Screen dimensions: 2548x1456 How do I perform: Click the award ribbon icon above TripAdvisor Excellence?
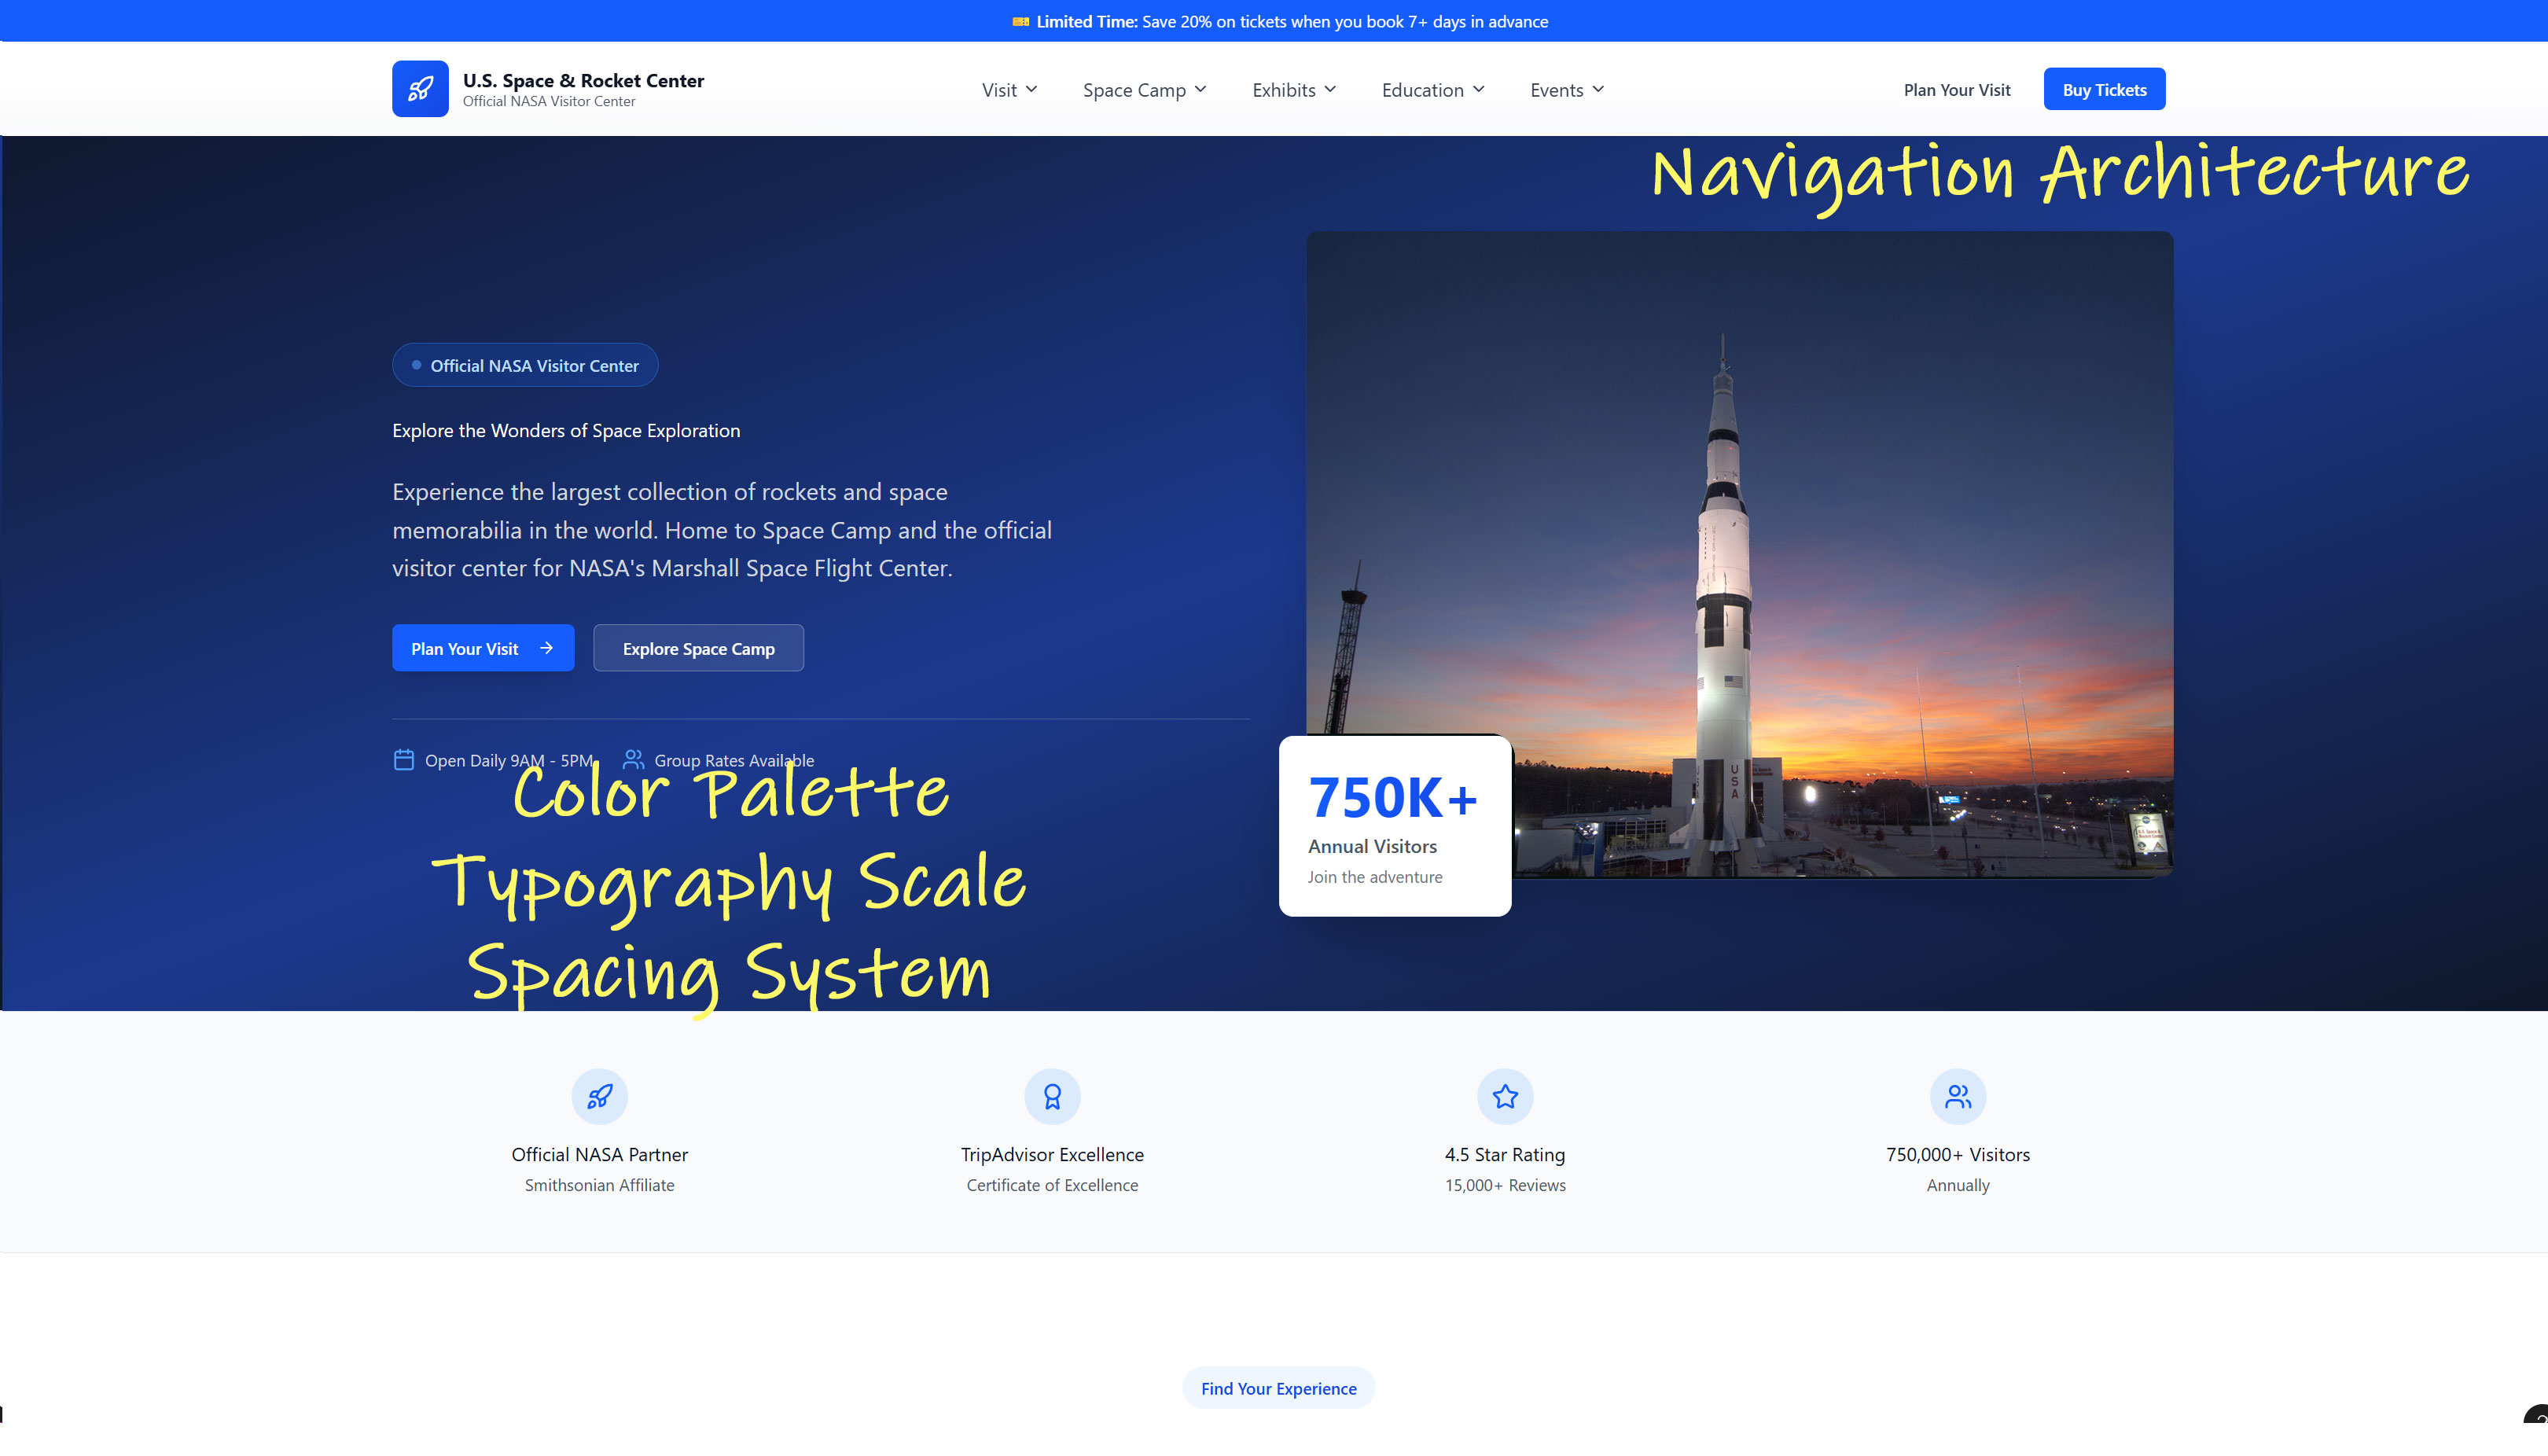coord(1052,1097)
